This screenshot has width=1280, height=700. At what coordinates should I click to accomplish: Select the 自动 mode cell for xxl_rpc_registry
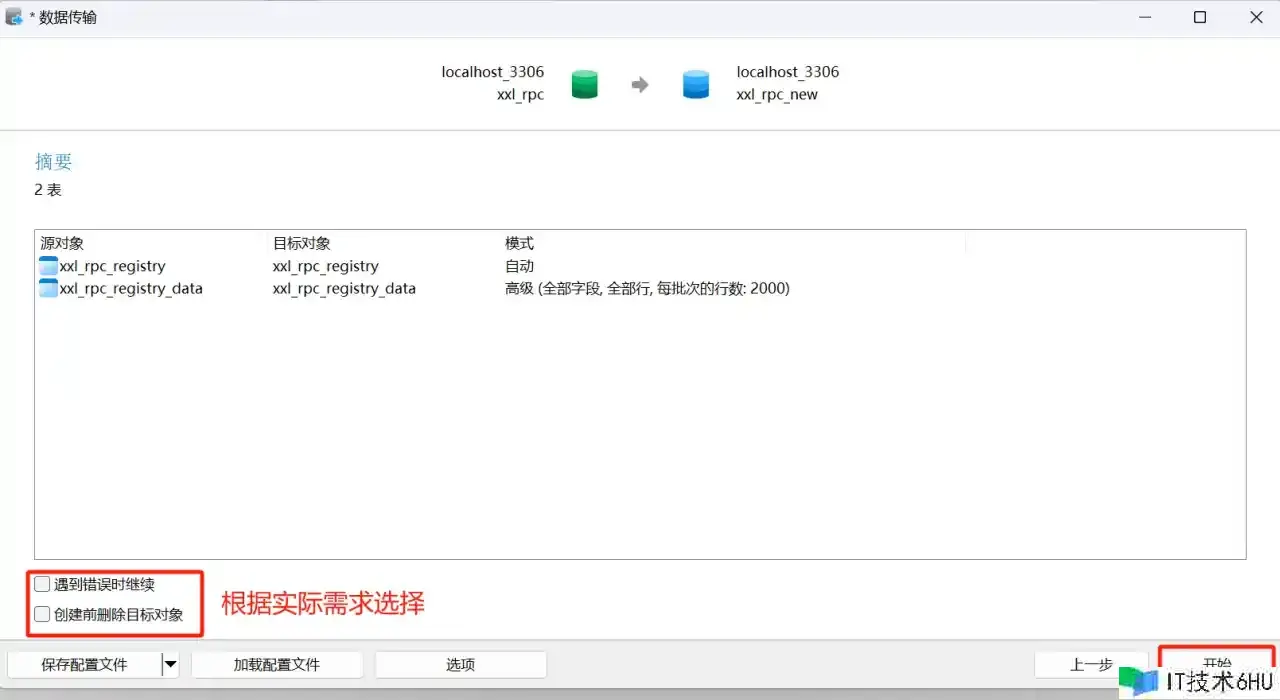[519, 266]
